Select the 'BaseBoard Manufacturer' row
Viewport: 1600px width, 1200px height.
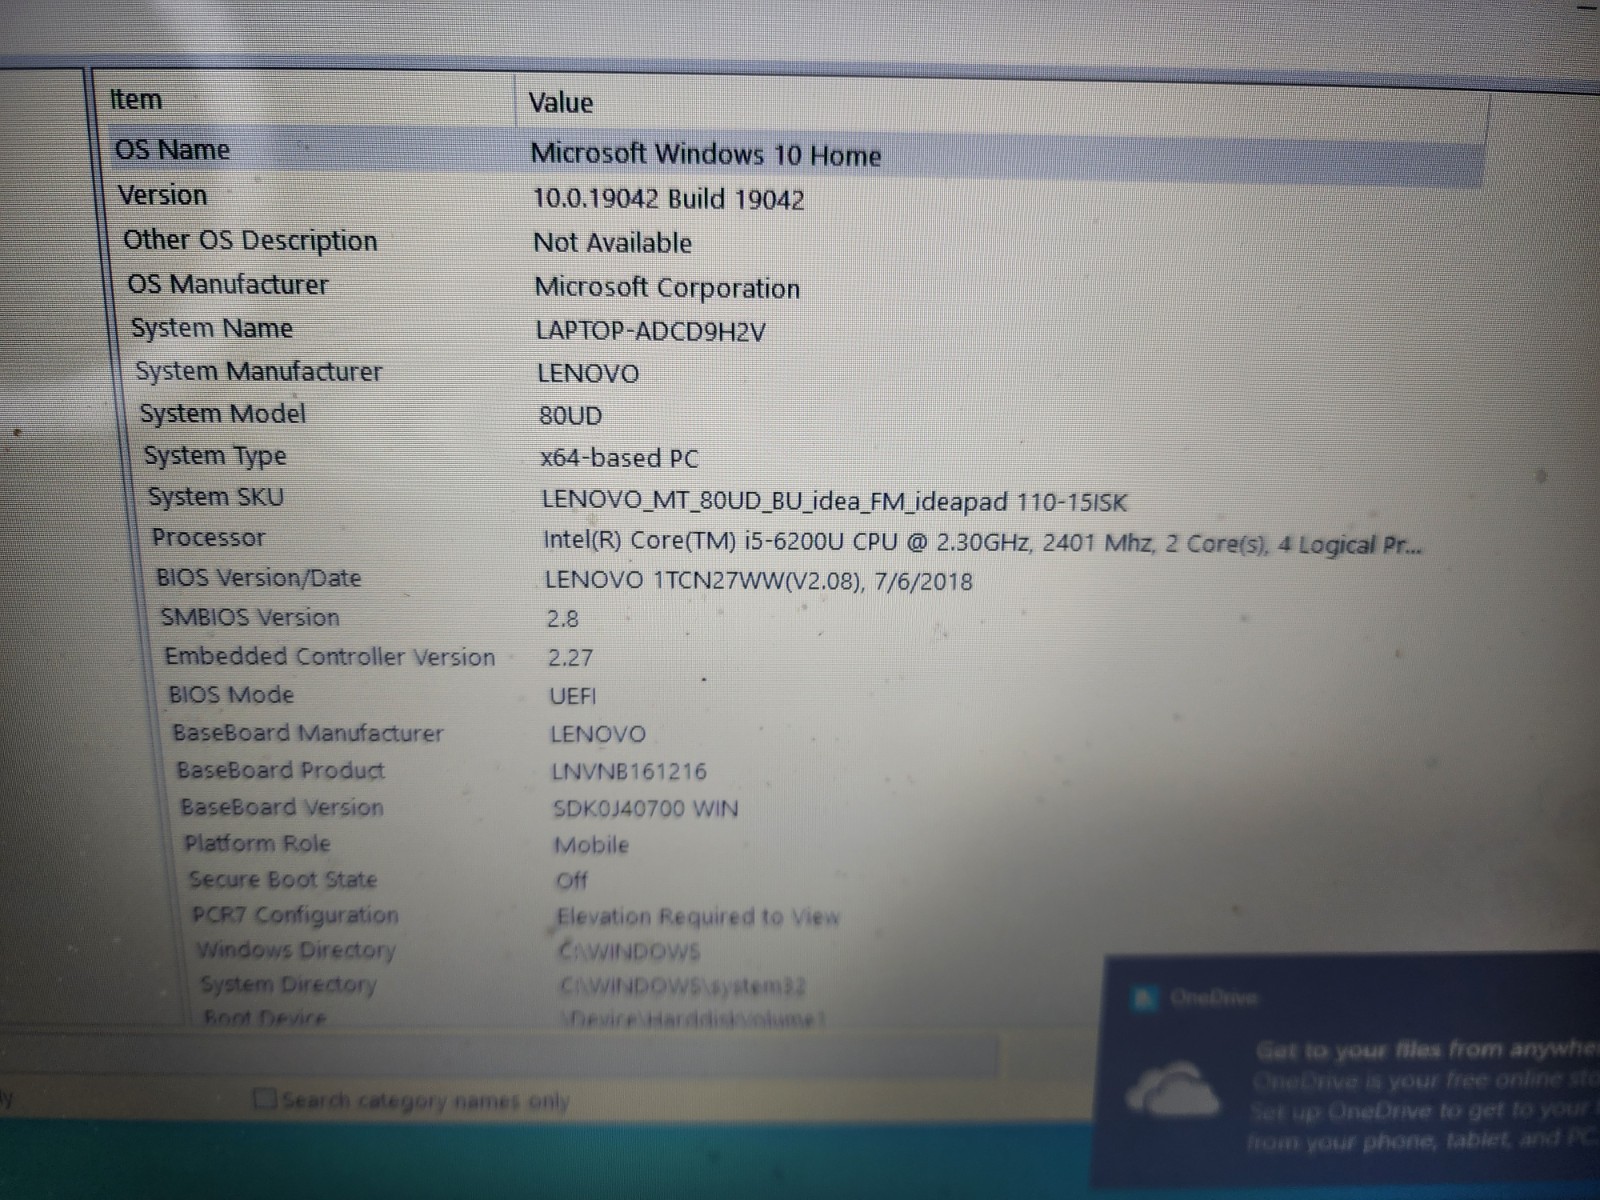pyautogui.click(x=307, y=733)
